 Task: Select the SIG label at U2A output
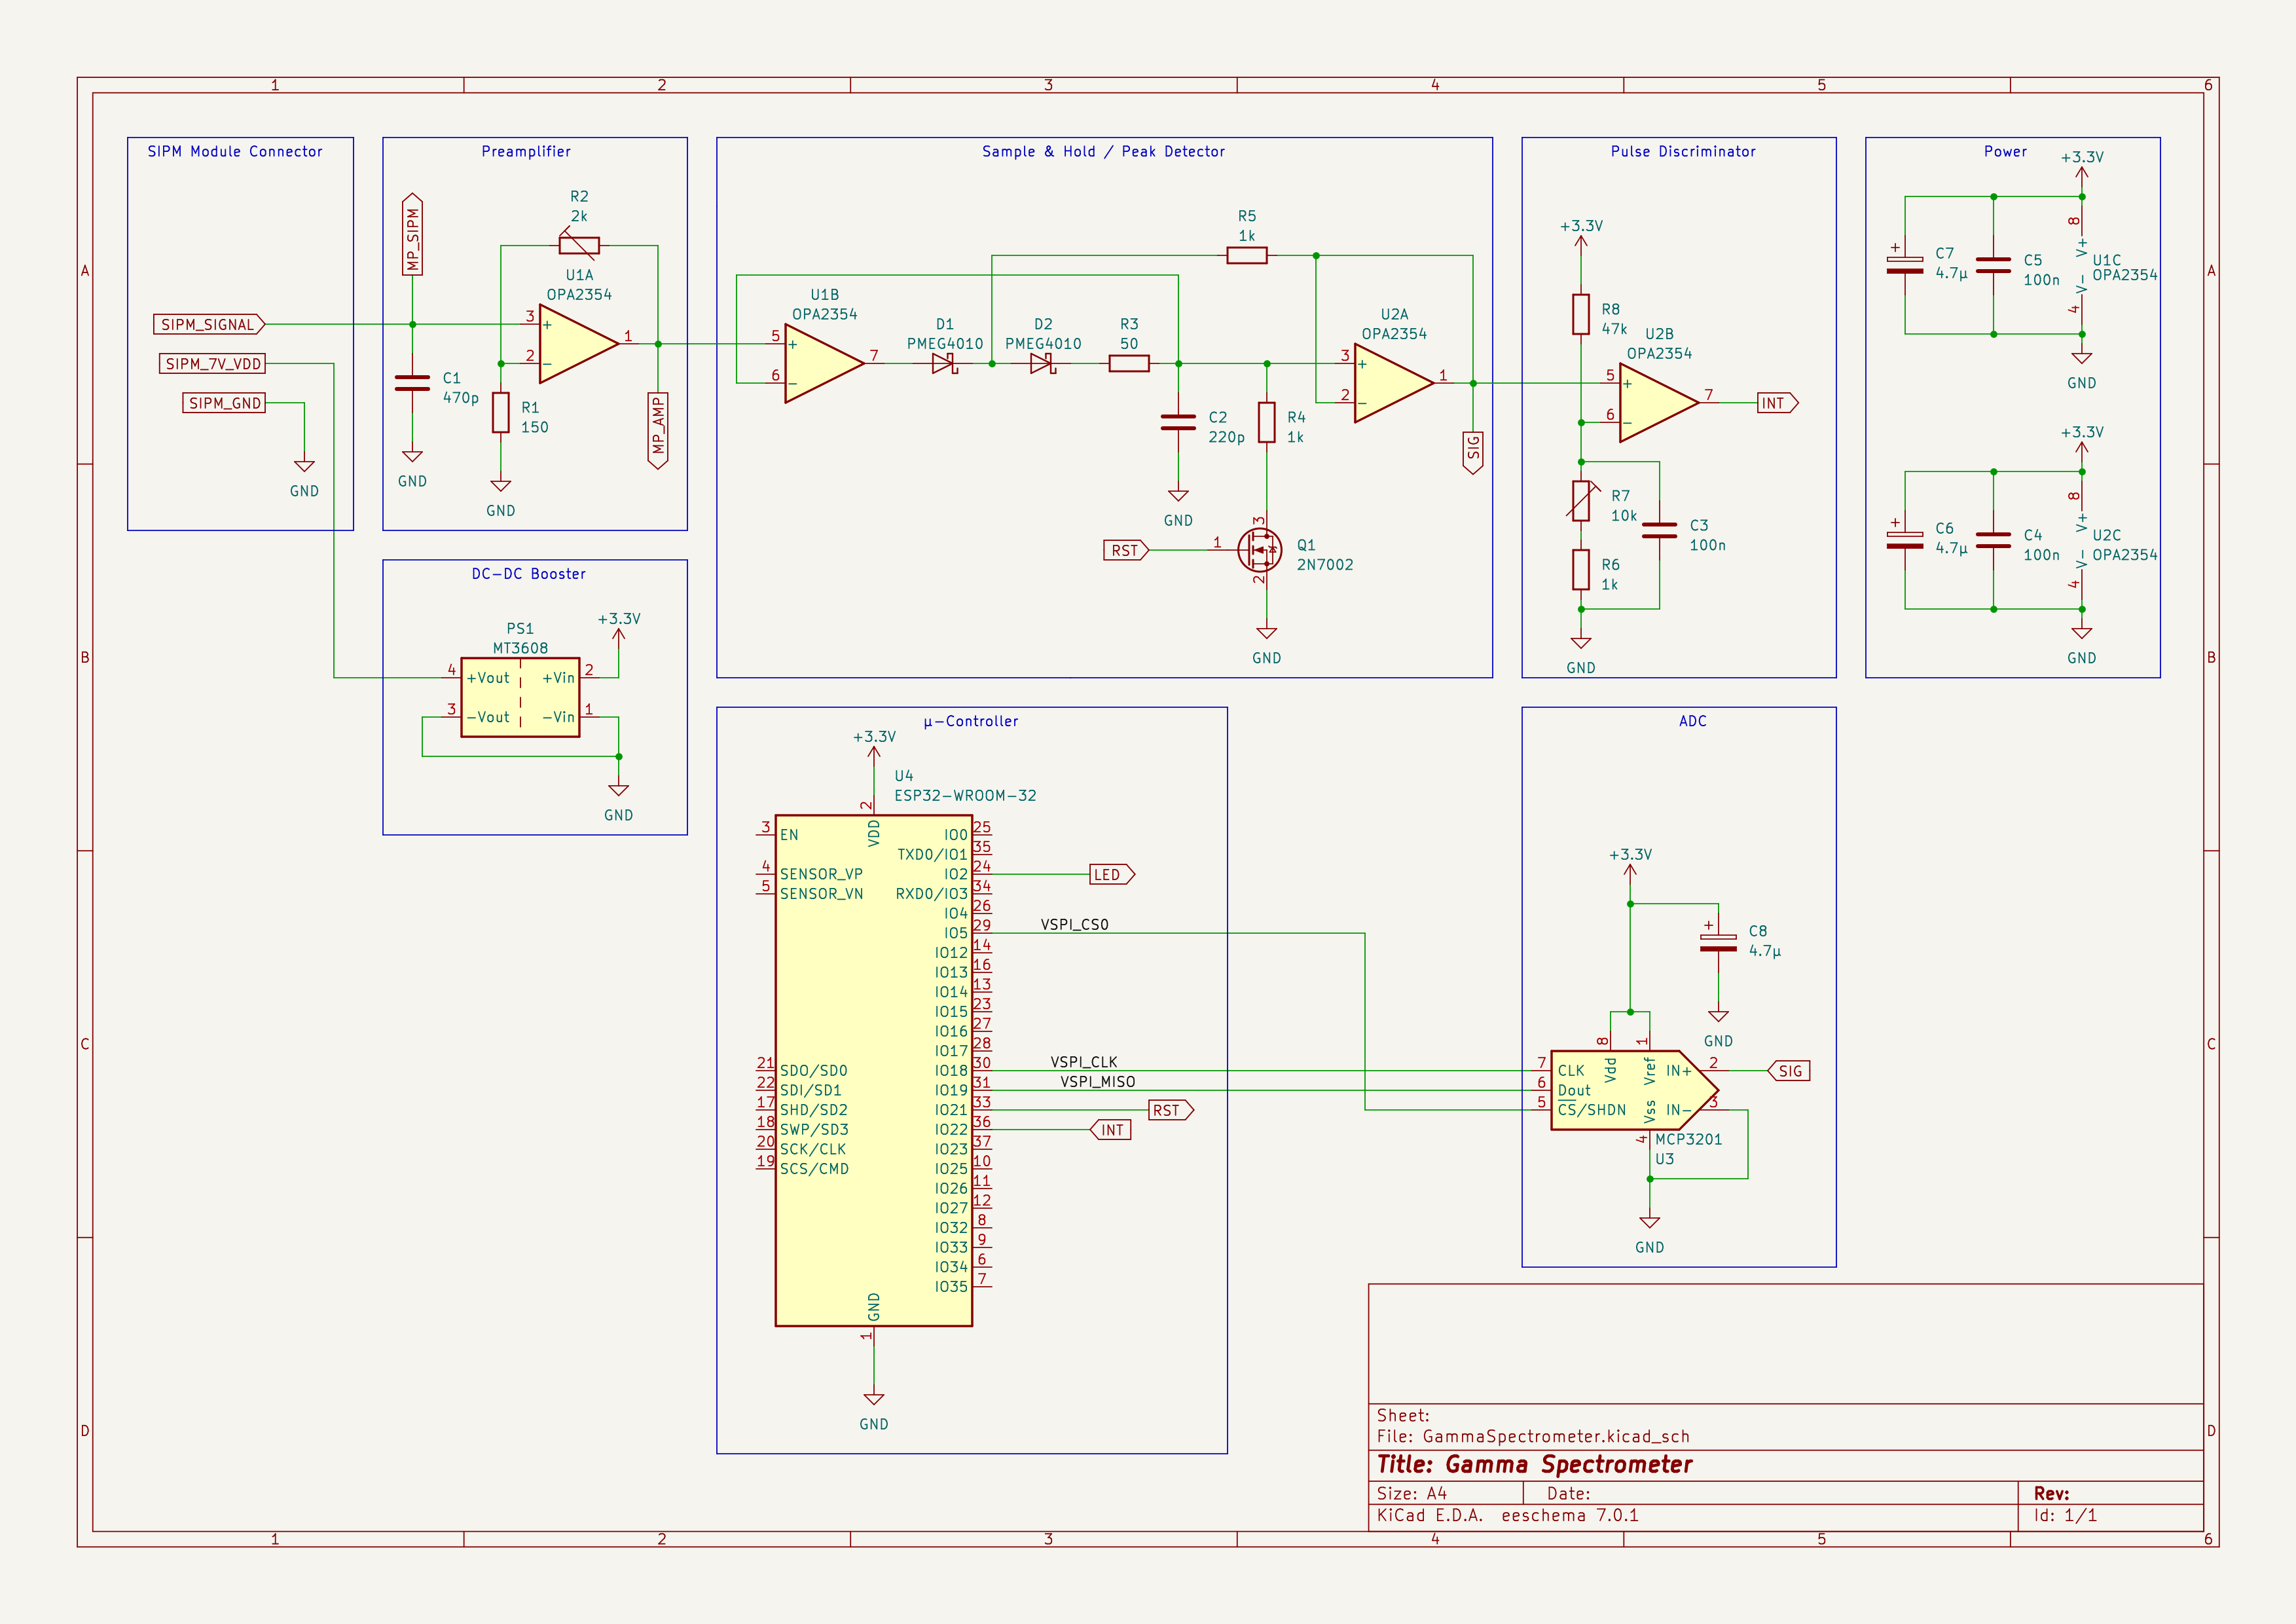coord(1473,453)
